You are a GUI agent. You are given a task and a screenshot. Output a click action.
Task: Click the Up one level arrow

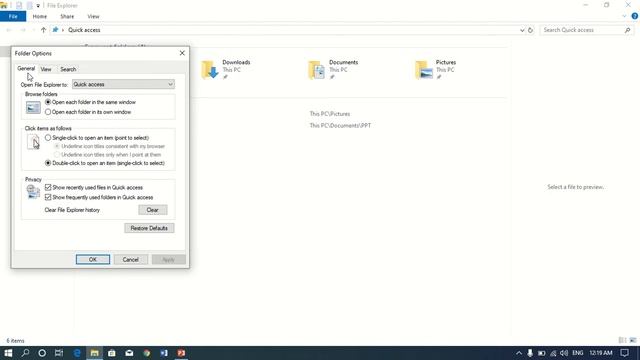(43, 30)
